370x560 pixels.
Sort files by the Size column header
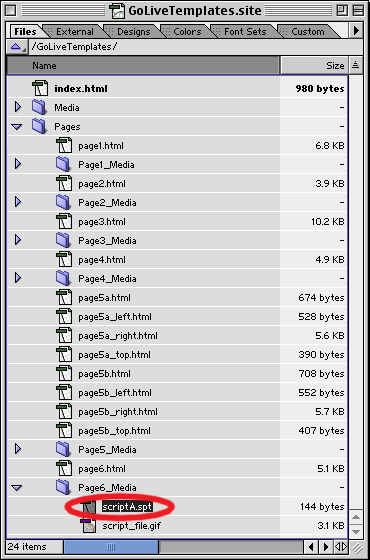point(313,65)
